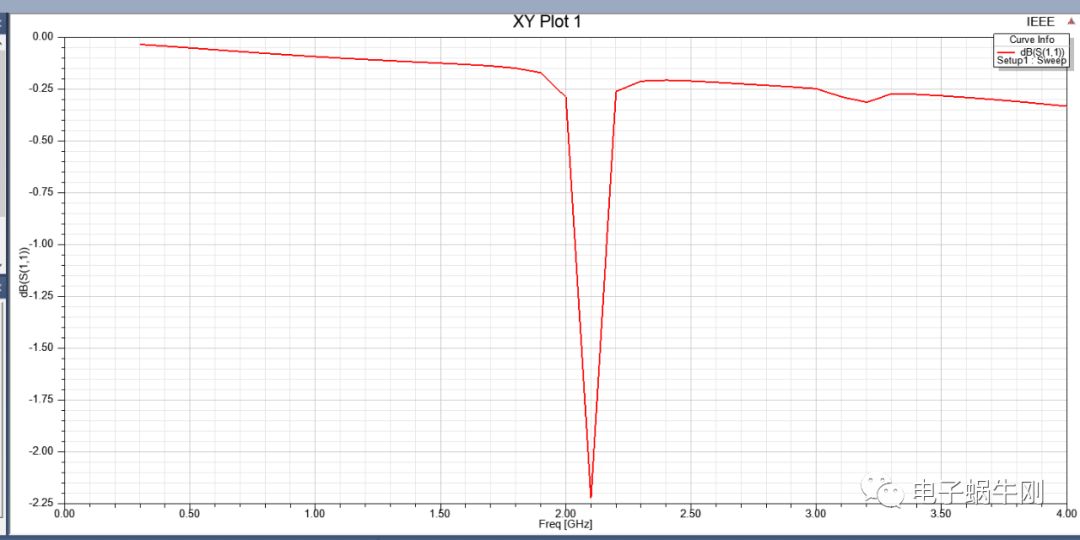Click the 3.00 tick on frequency axis
The height and width of the screenshot is (540, 1080).
[815, 513]
